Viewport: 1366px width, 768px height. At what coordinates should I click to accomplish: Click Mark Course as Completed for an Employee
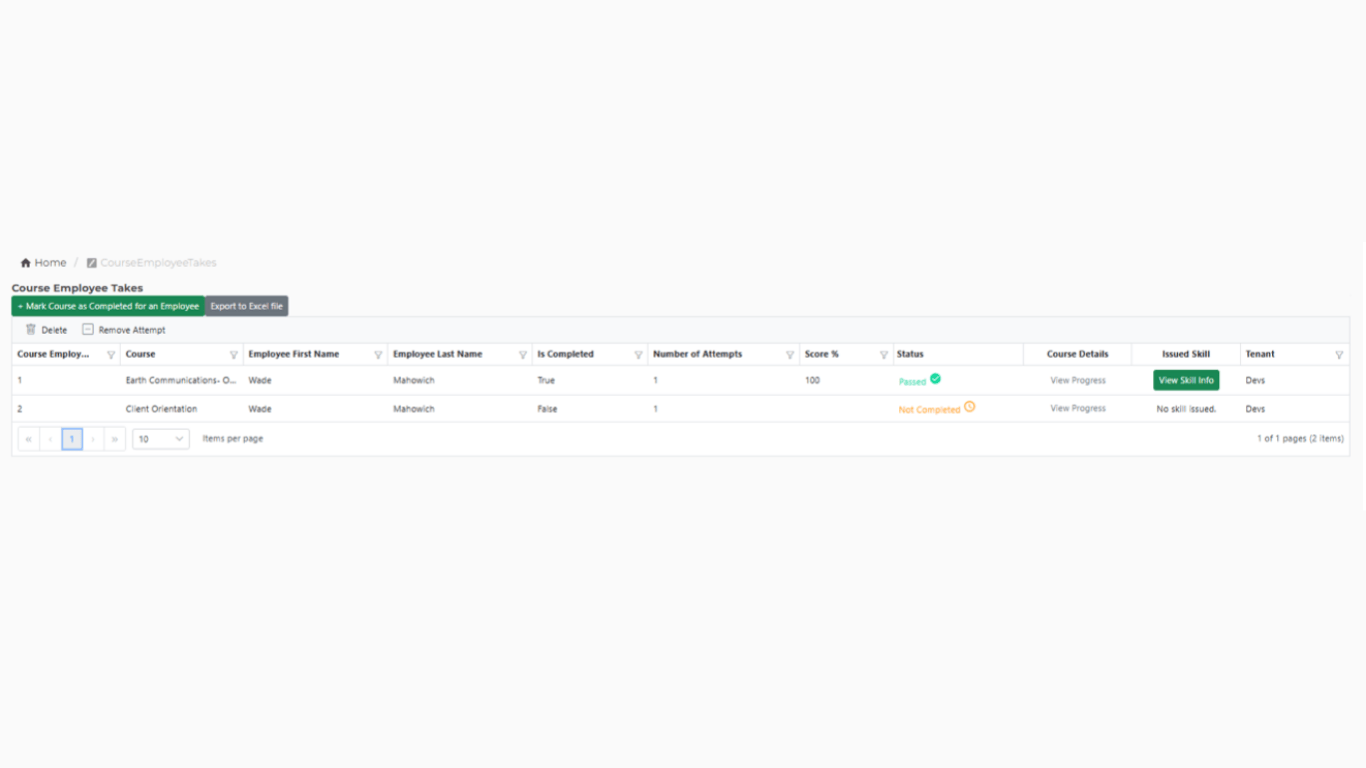(107, 306)
